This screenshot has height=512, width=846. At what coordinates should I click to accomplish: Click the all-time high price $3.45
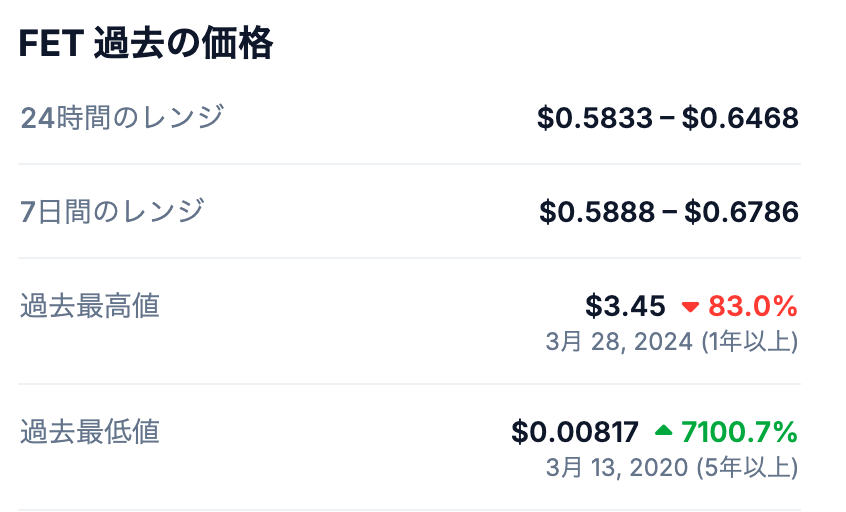tap(625, 305)
